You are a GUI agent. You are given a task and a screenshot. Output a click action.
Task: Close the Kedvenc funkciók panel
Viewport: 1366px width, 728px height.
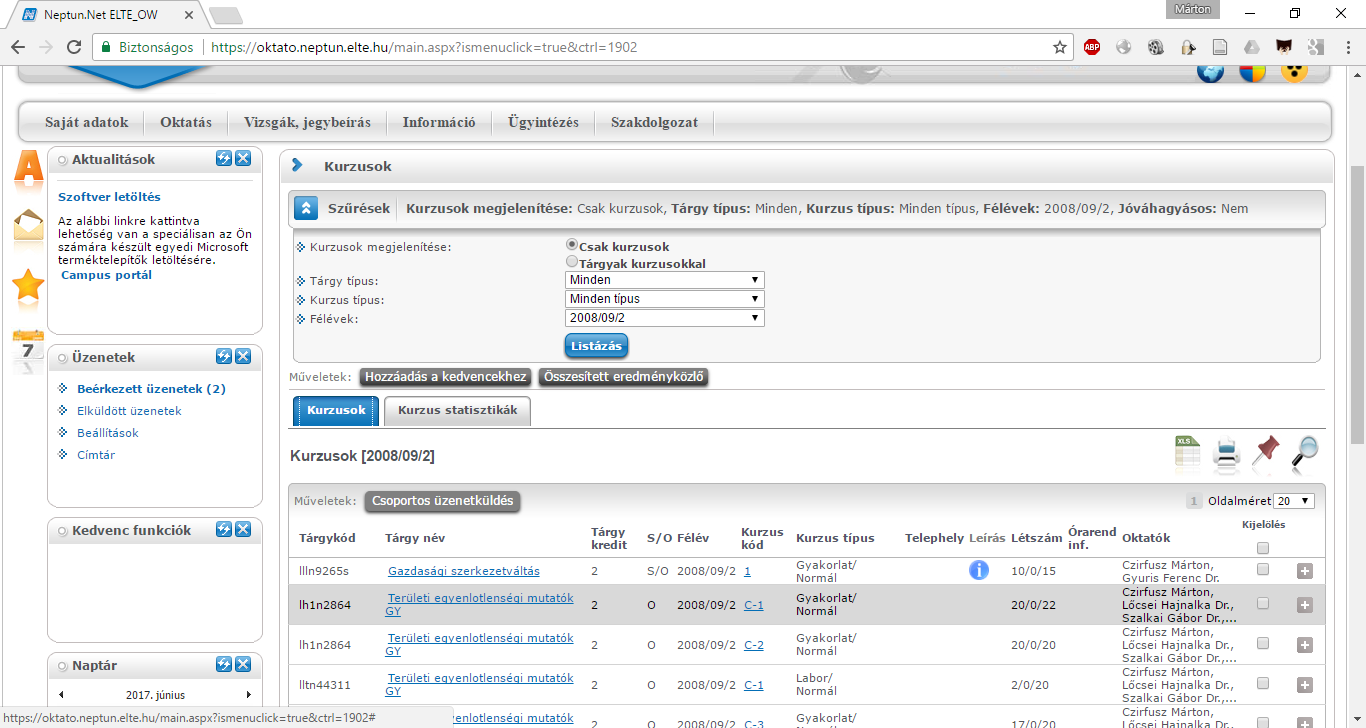click(243, 529)
